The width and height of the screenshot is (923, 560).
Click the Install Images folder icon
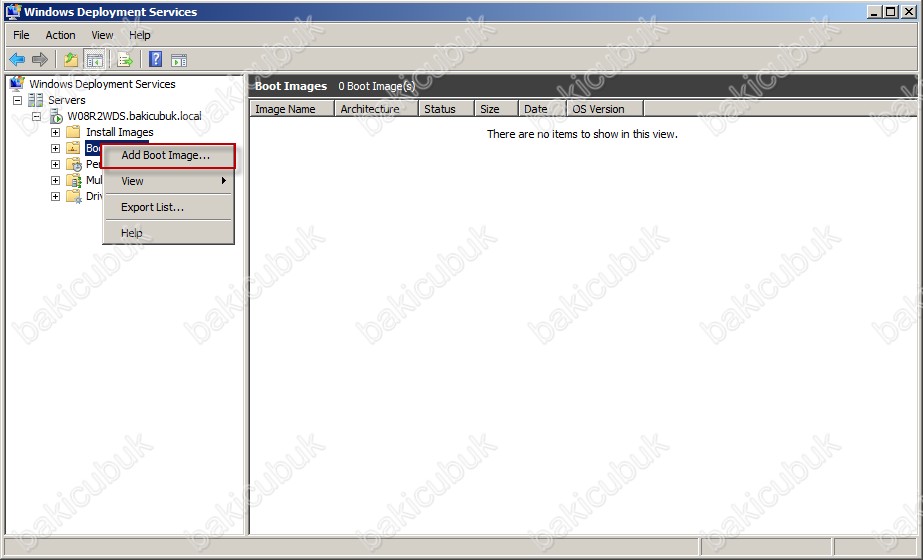click(73, 132)
